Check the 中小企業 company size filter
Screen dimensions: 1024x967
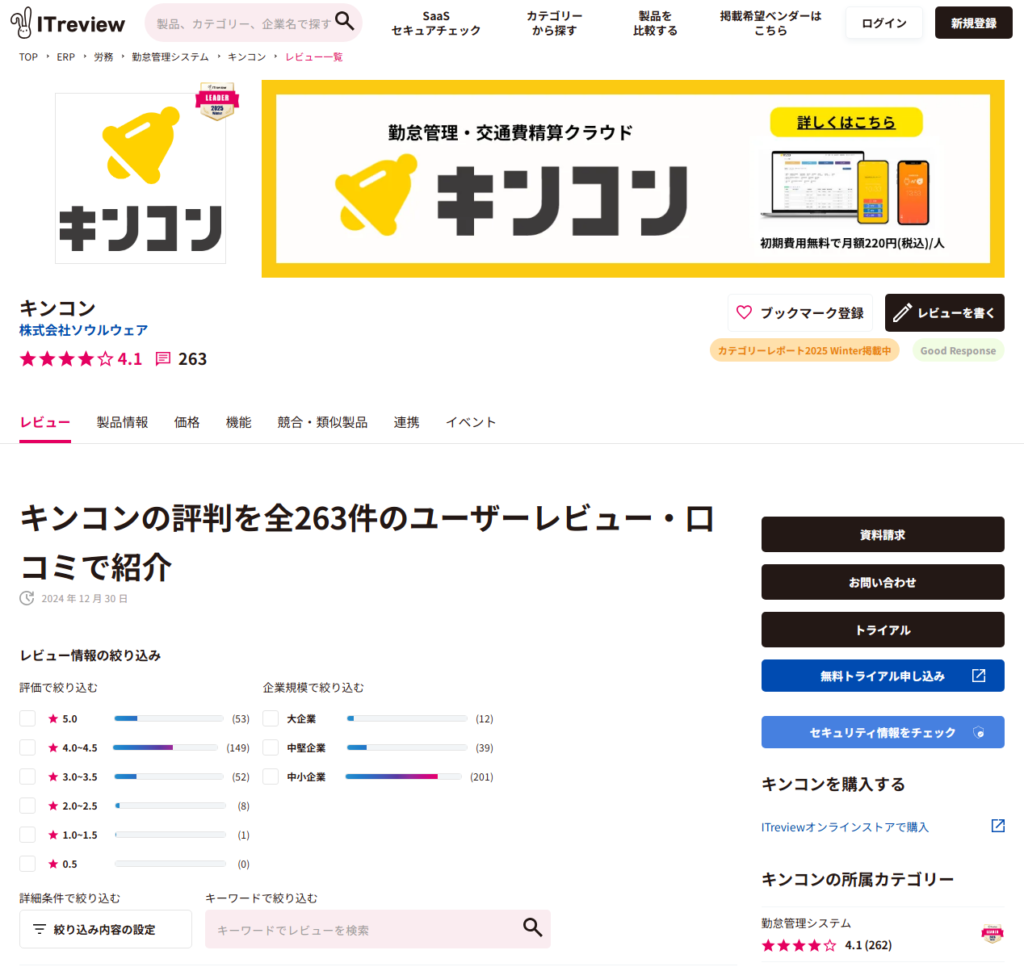[270, 776]
